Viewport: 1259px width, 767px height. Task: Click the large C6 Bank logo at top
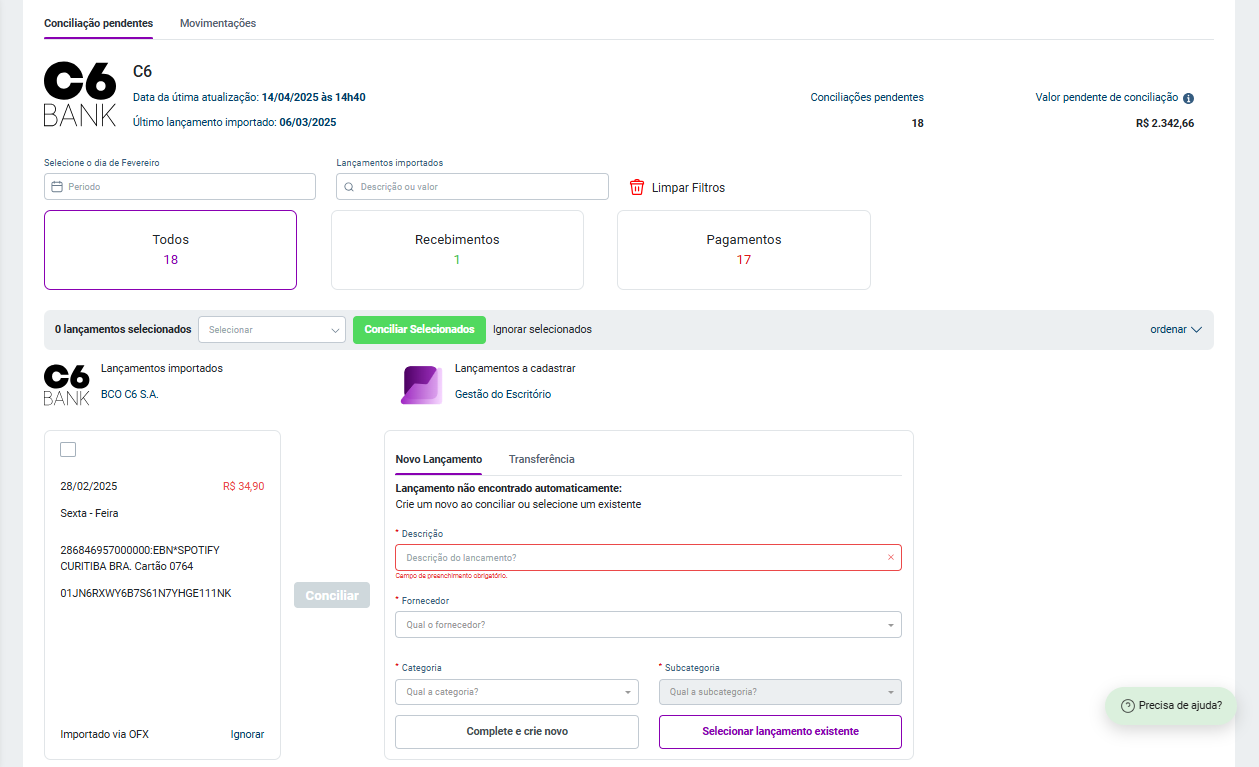click(x=80, y=94)
